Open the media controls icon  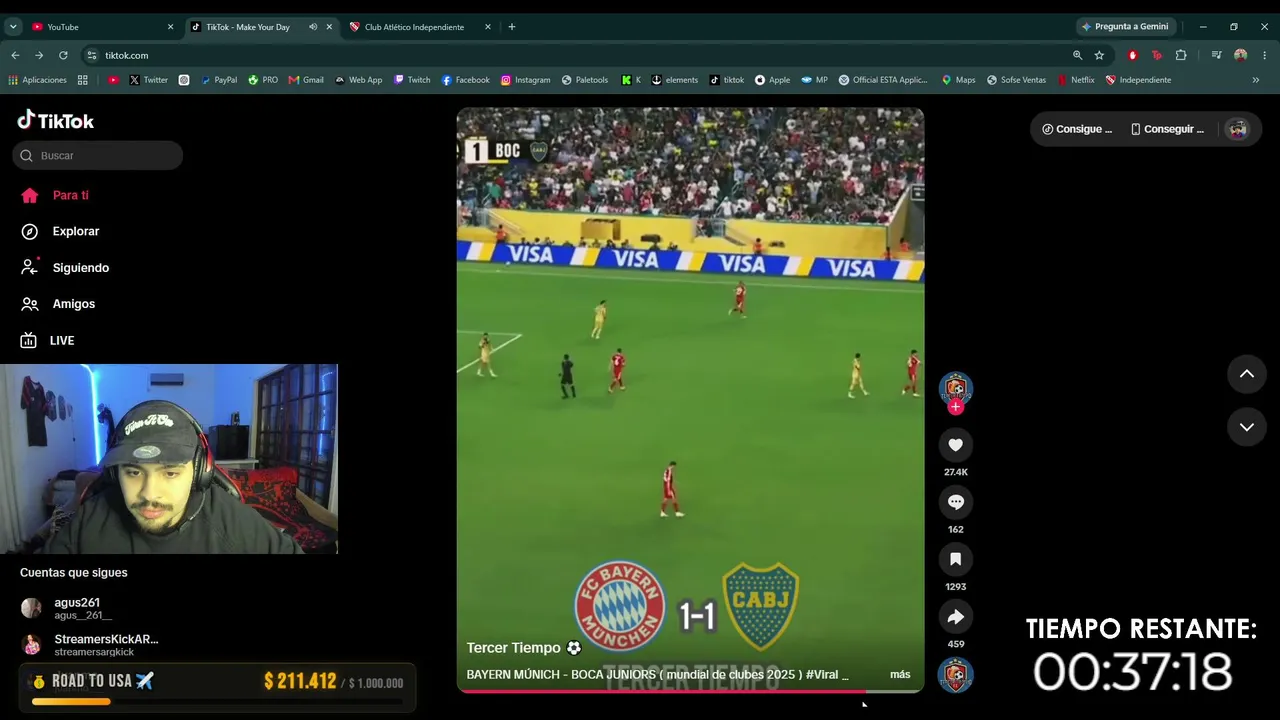point(1216,55)
